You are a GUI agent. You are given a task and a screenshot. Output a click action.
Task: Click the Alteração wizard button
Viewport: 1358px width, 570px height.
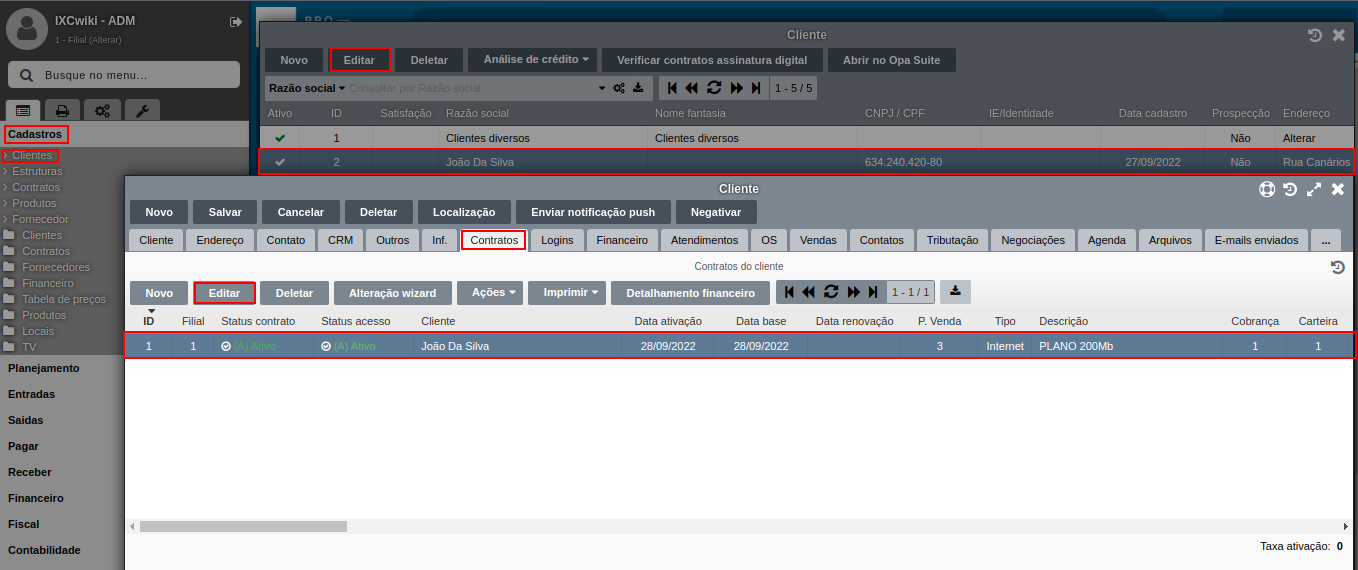392,293
